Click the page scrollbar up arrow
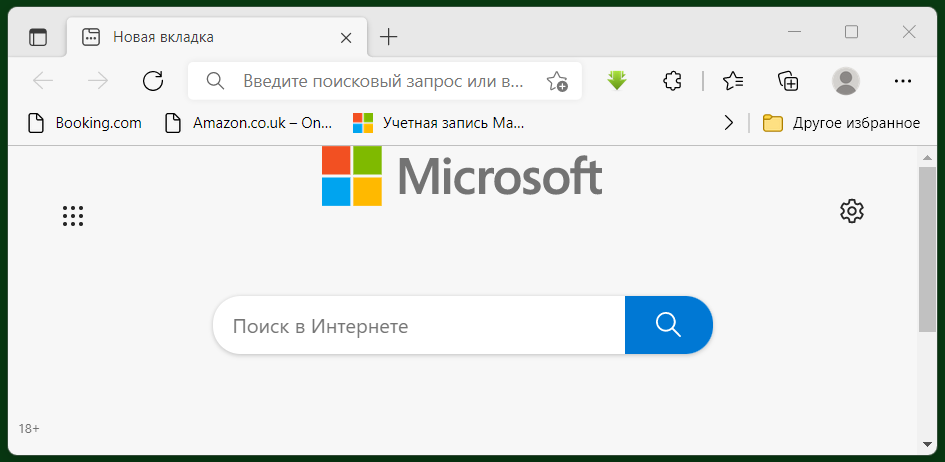Screen dimensions: 945x462 coord(927,158)
